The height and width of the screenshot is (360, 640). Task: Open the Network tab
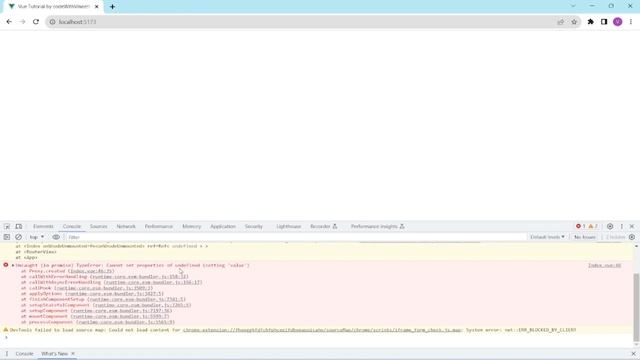[126, 227]
